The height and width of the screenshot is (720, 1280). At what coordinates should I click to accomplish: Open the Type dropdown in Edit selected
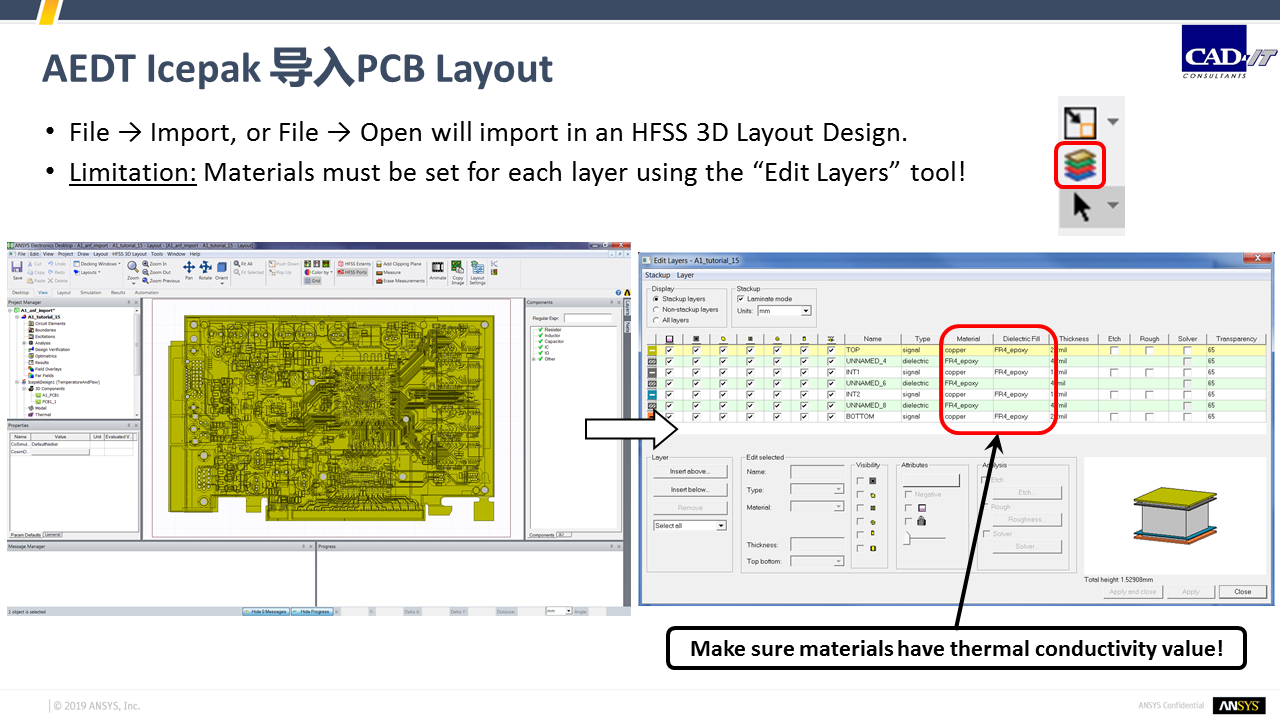point(838,489)
